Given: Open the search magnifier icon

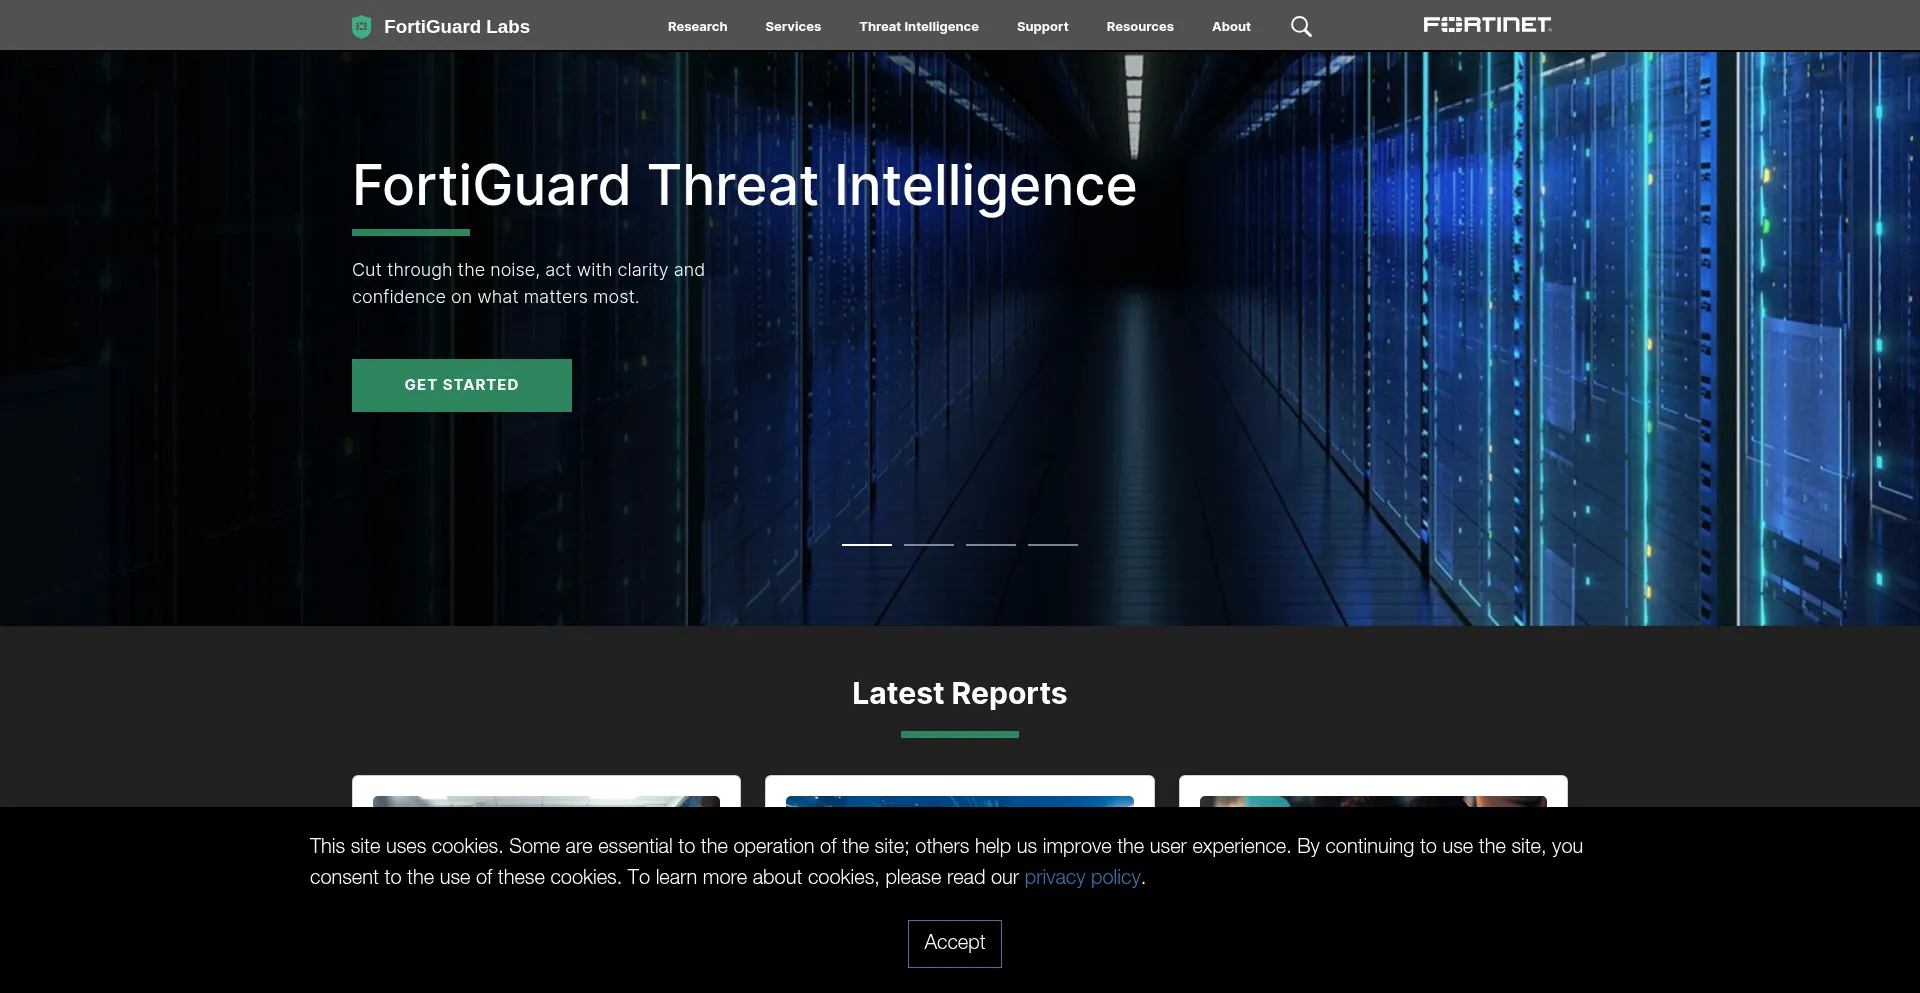Looking at the screenshot, I should click(1301, 26).
